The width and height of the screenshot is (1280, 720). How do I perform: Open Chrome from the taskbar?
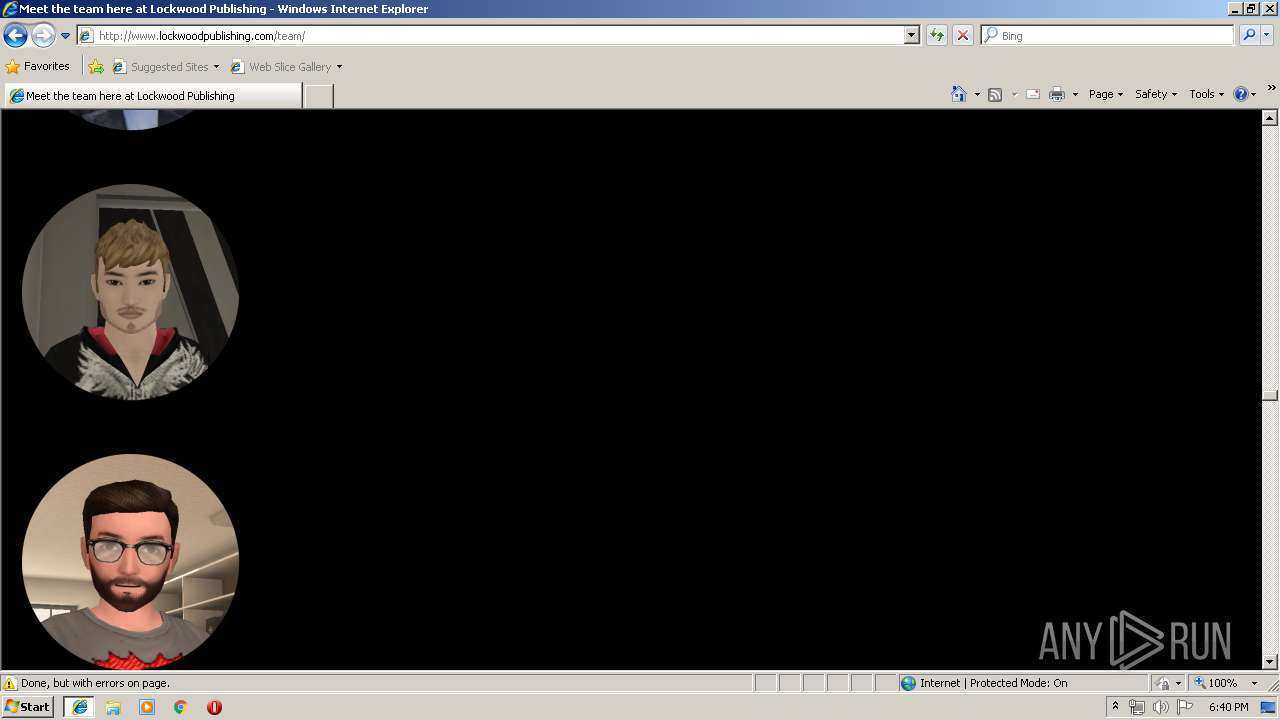pyautogui.click(x=181, y=707)
